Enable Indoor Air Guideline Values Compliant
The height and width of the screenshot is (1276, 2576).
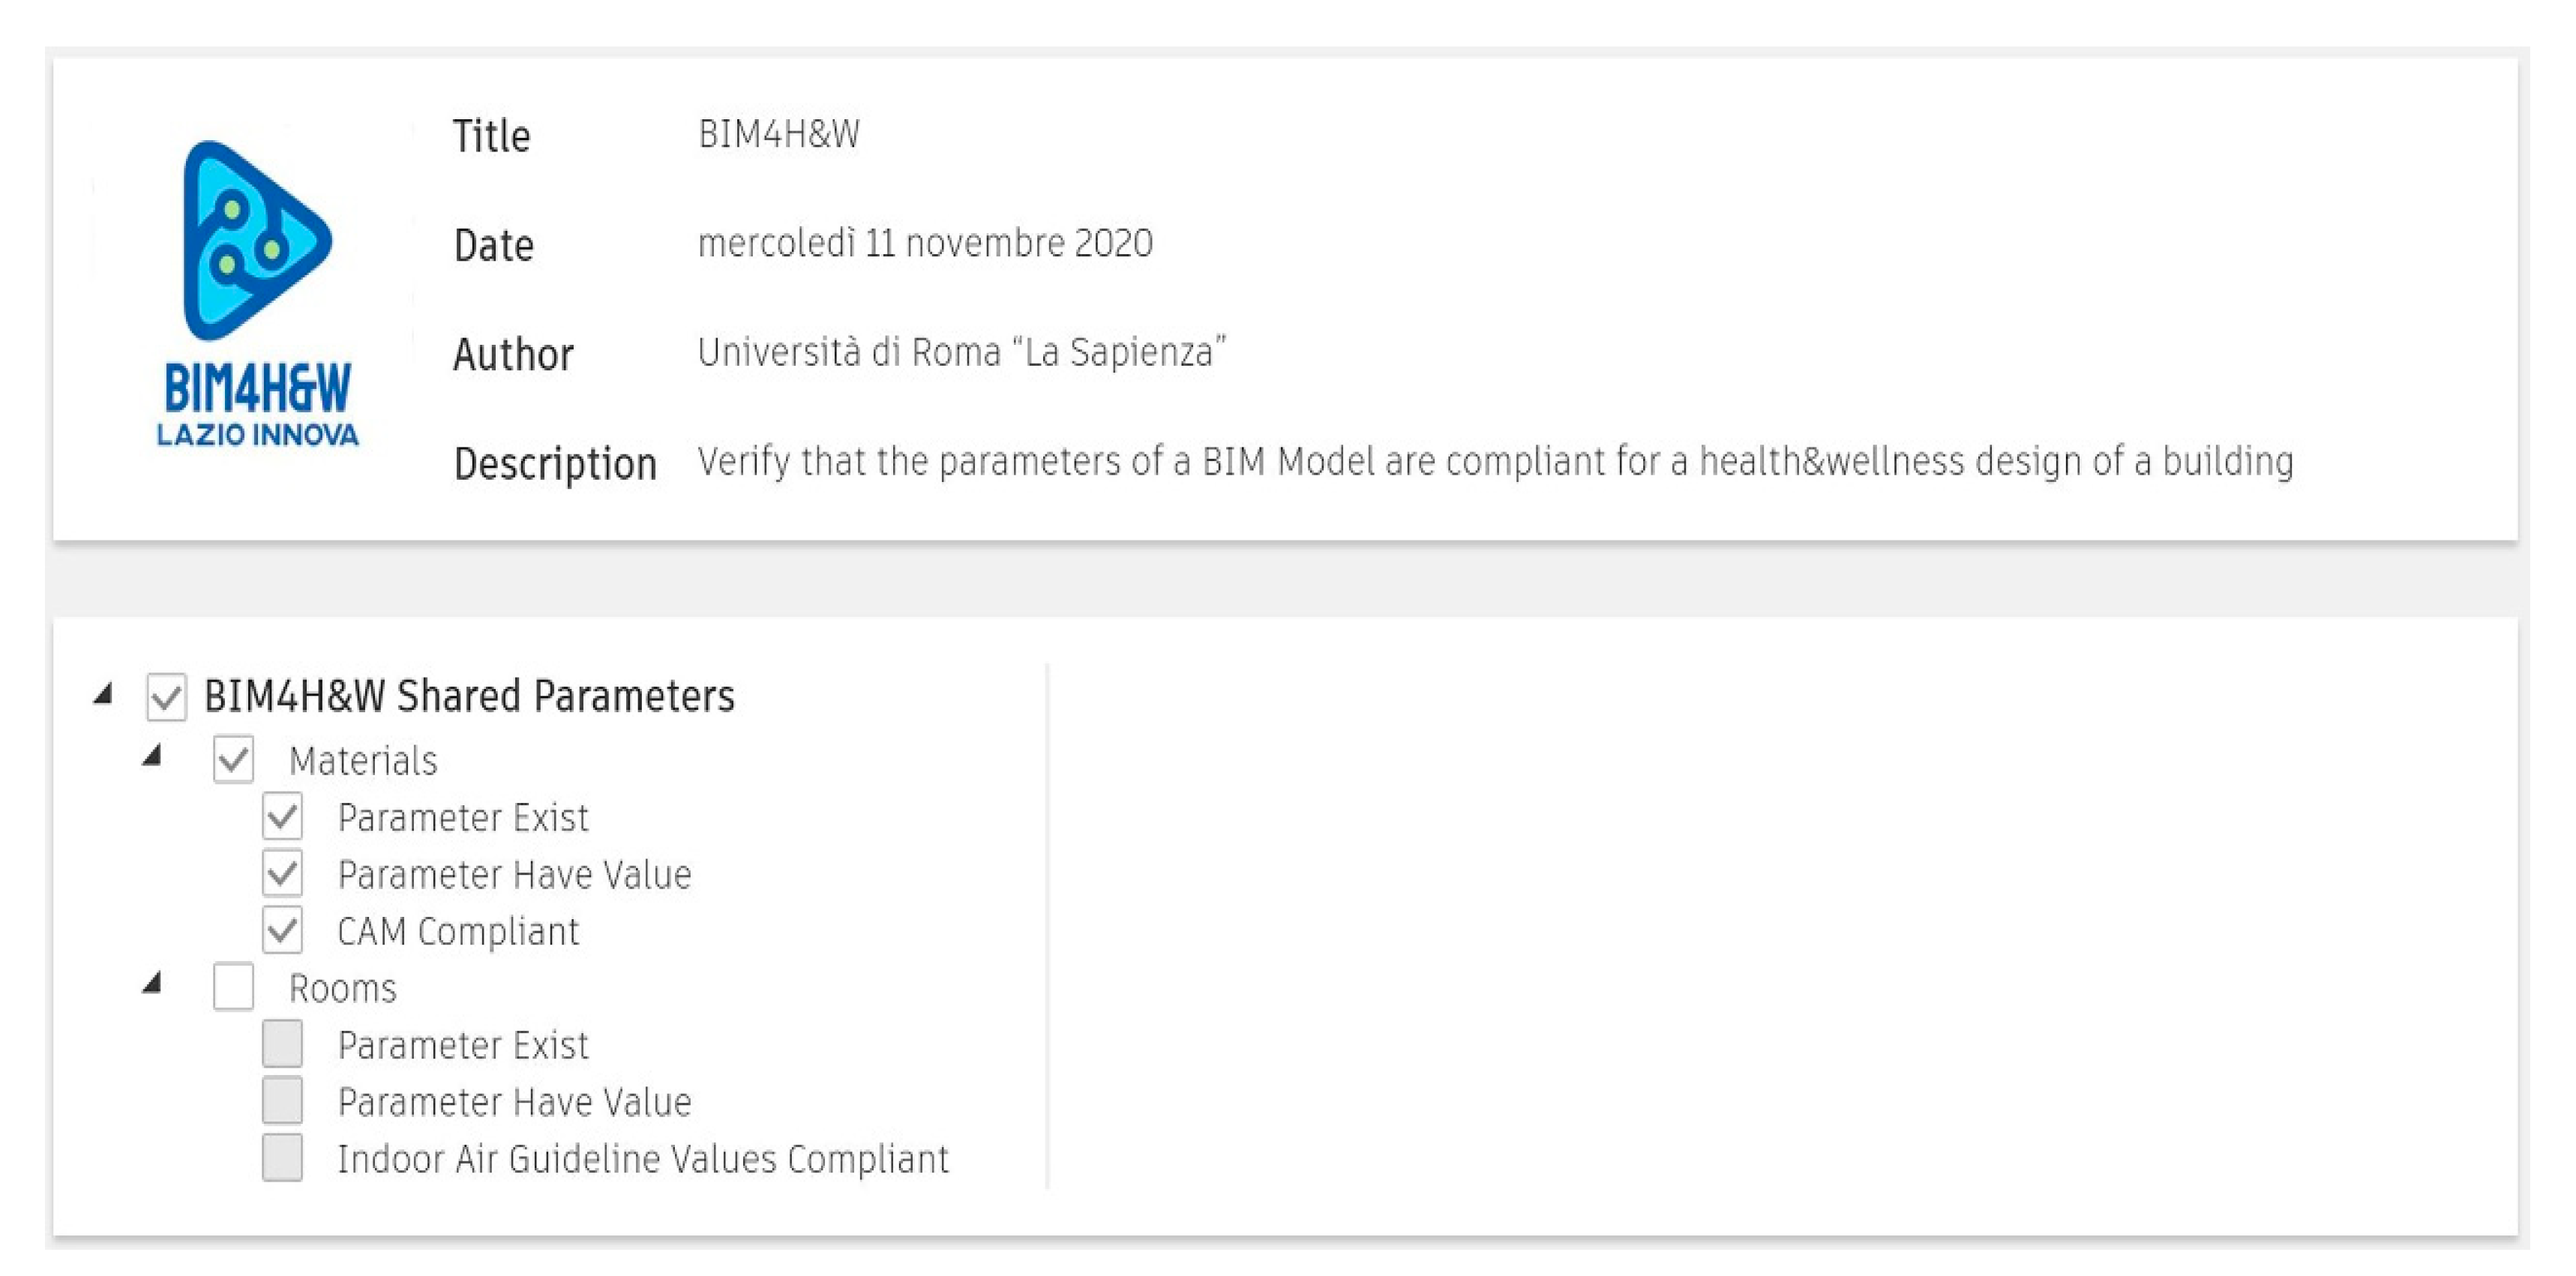283,1158
